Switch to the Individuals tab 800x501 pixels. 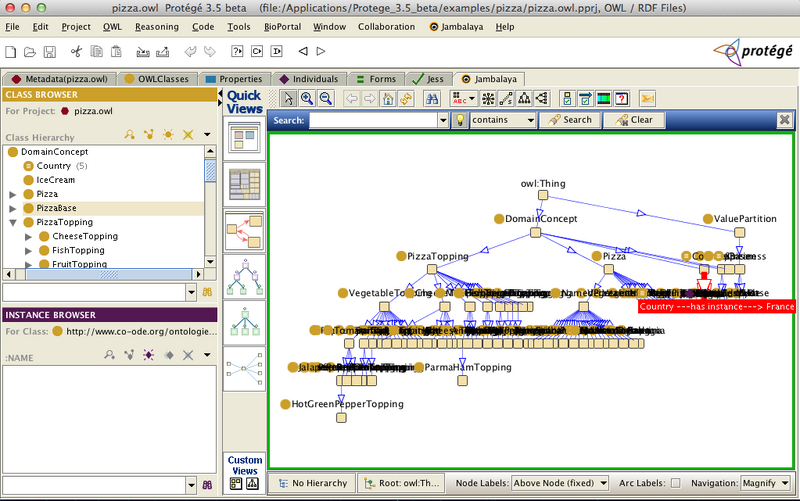(x=309, y=79)
